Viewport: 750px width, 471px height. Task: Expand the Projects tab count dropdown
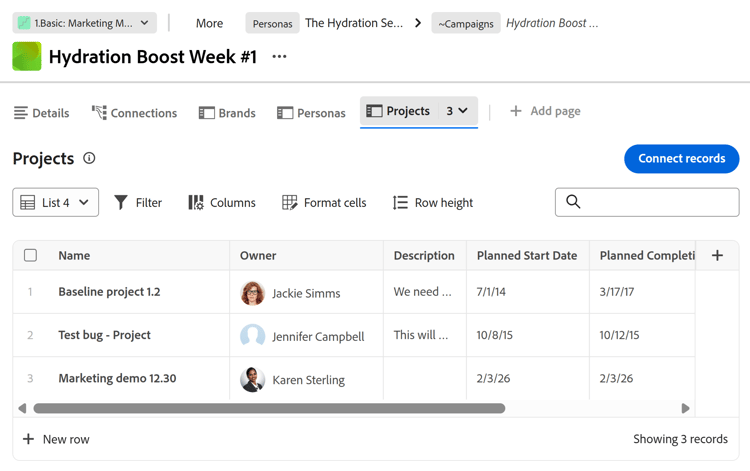(457, 111)
